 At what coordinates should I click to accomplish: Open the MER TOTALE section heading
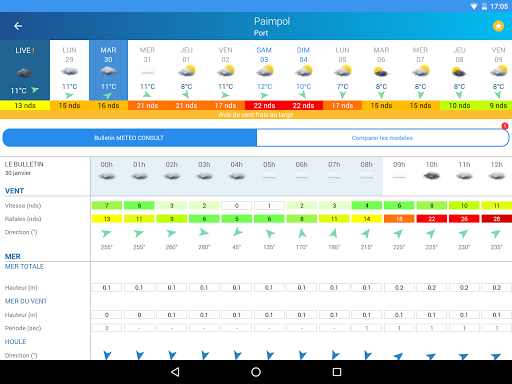[x=24, y=267]
